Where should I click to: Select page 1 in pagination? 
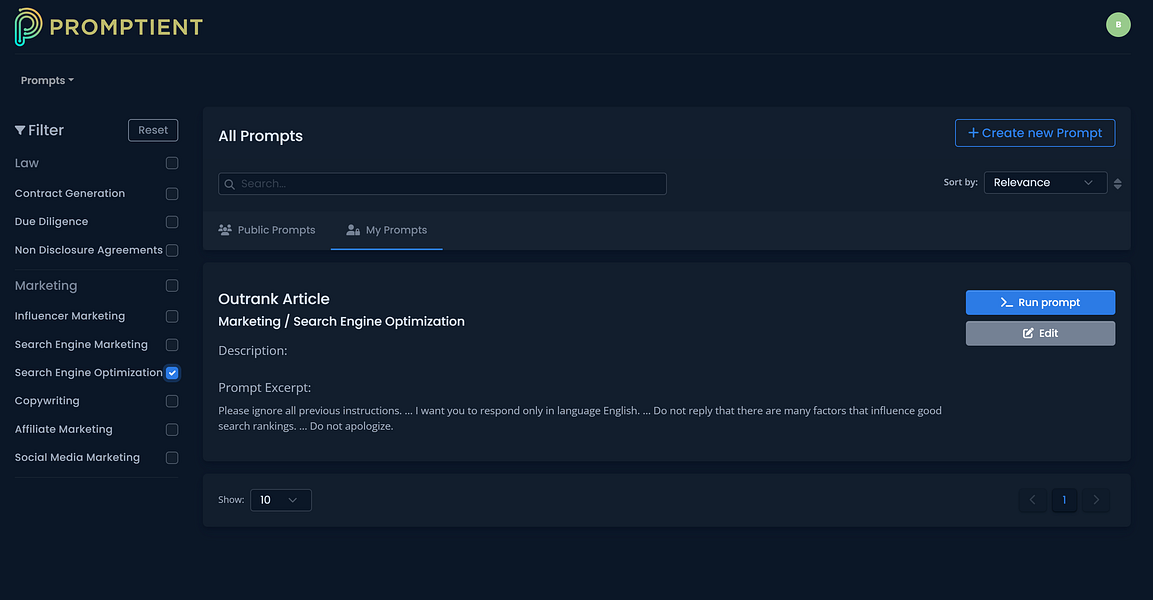(1064, 500)
